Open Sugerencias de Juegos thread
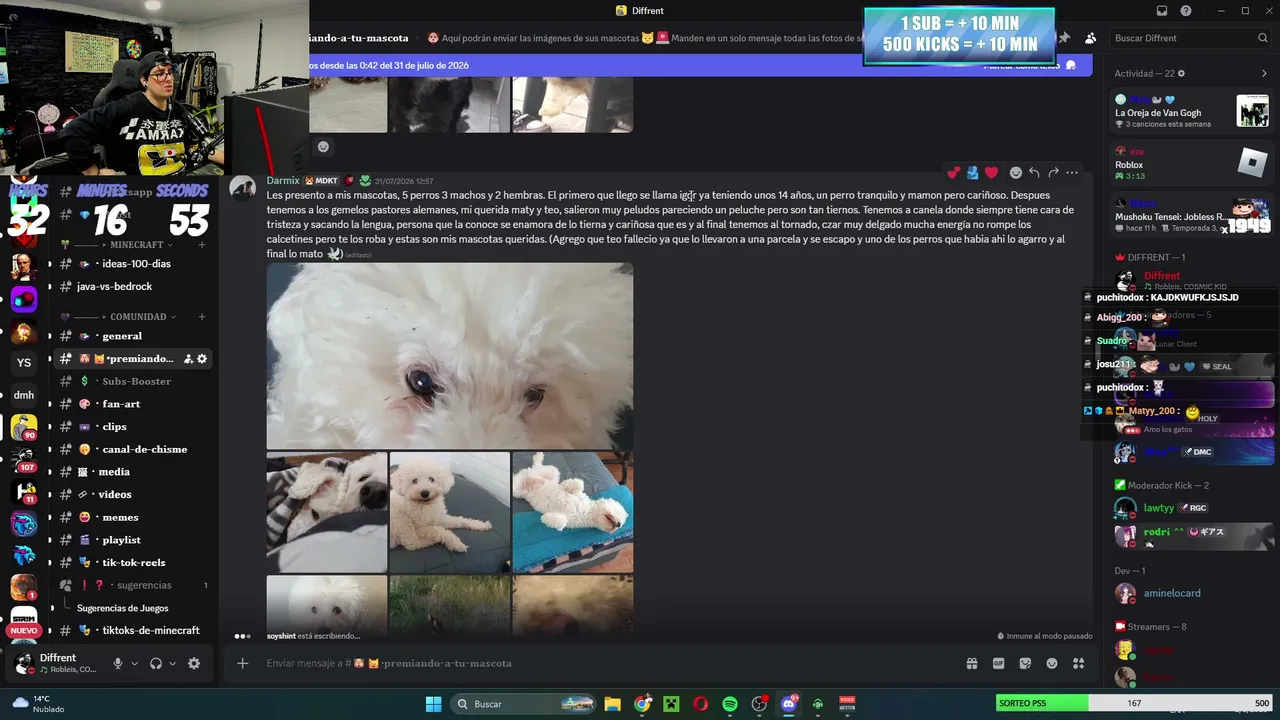The height and width of the screenshot is (720, 1280). [x=123, y=608]
